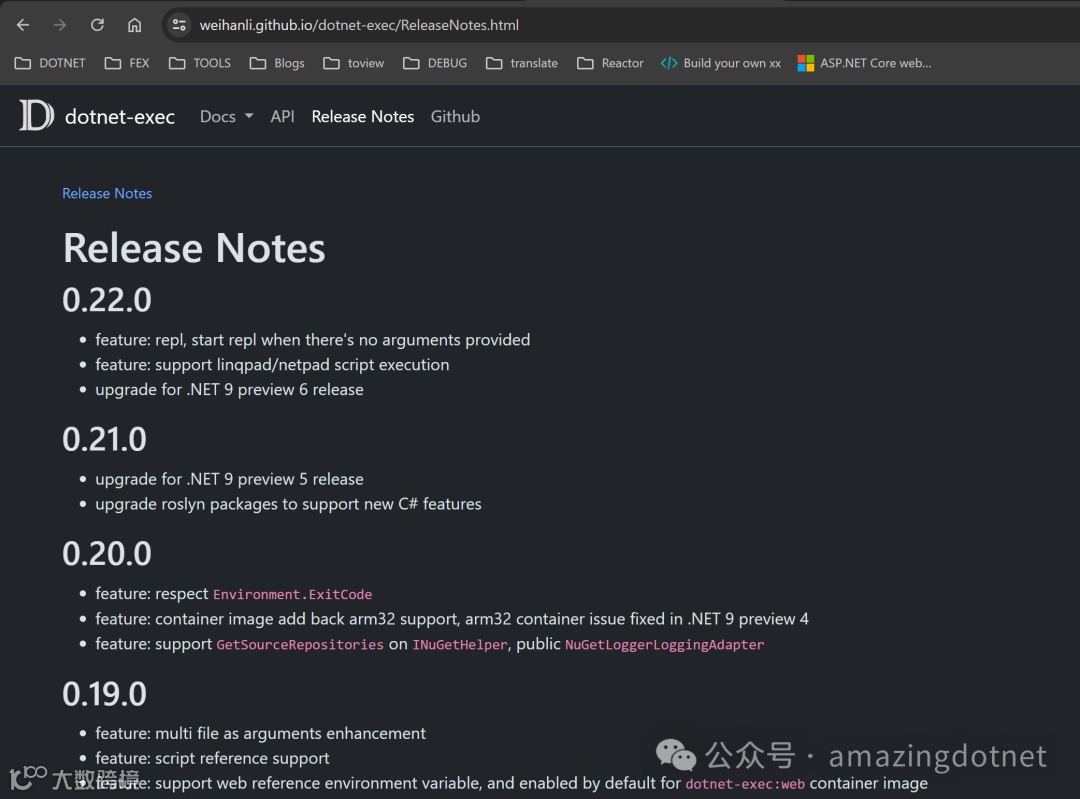Open the Build your own xx bookmark
This screenshot has width=1080, height=799.
point(721,63)
